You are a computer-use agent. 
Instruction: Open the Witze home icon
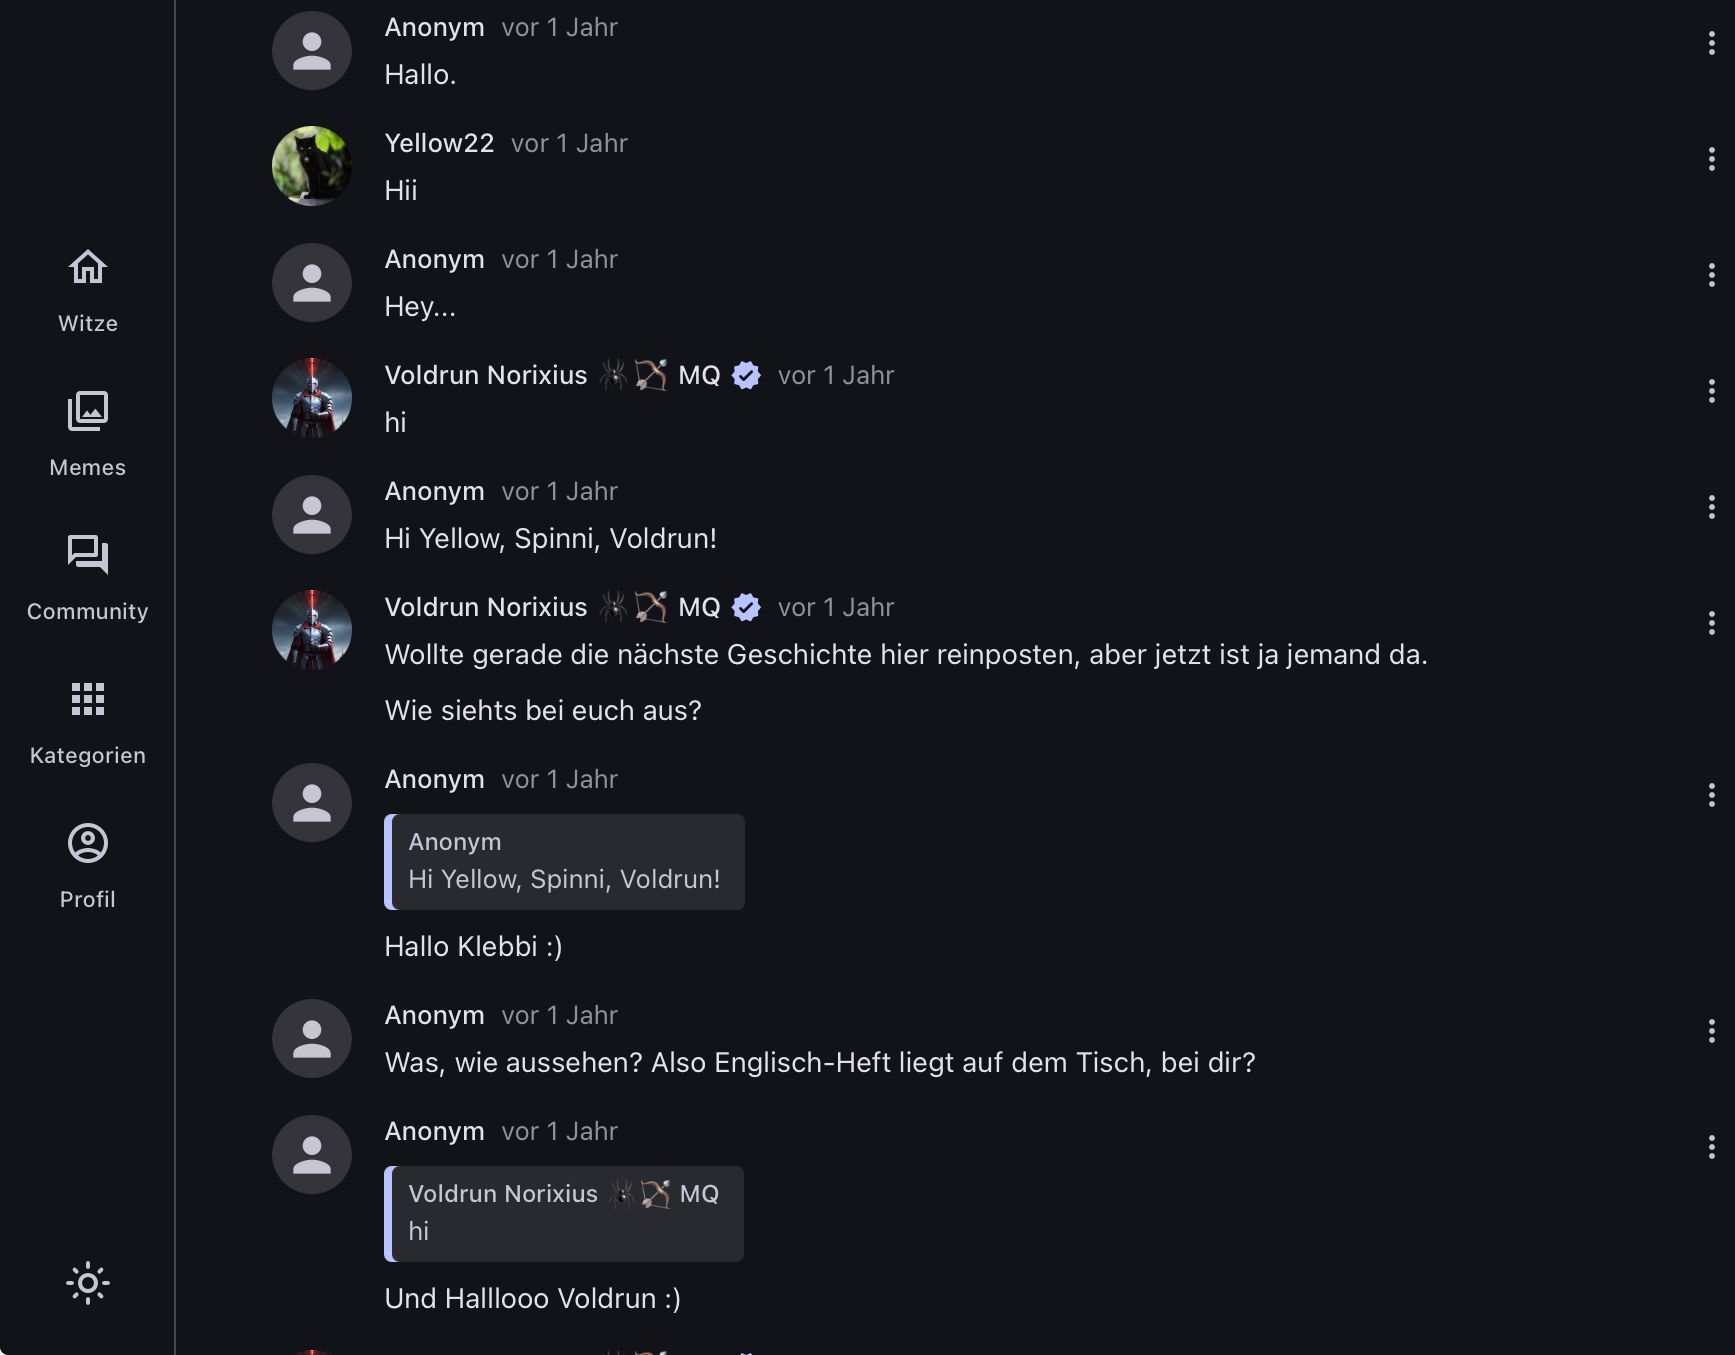click(88, 268)
